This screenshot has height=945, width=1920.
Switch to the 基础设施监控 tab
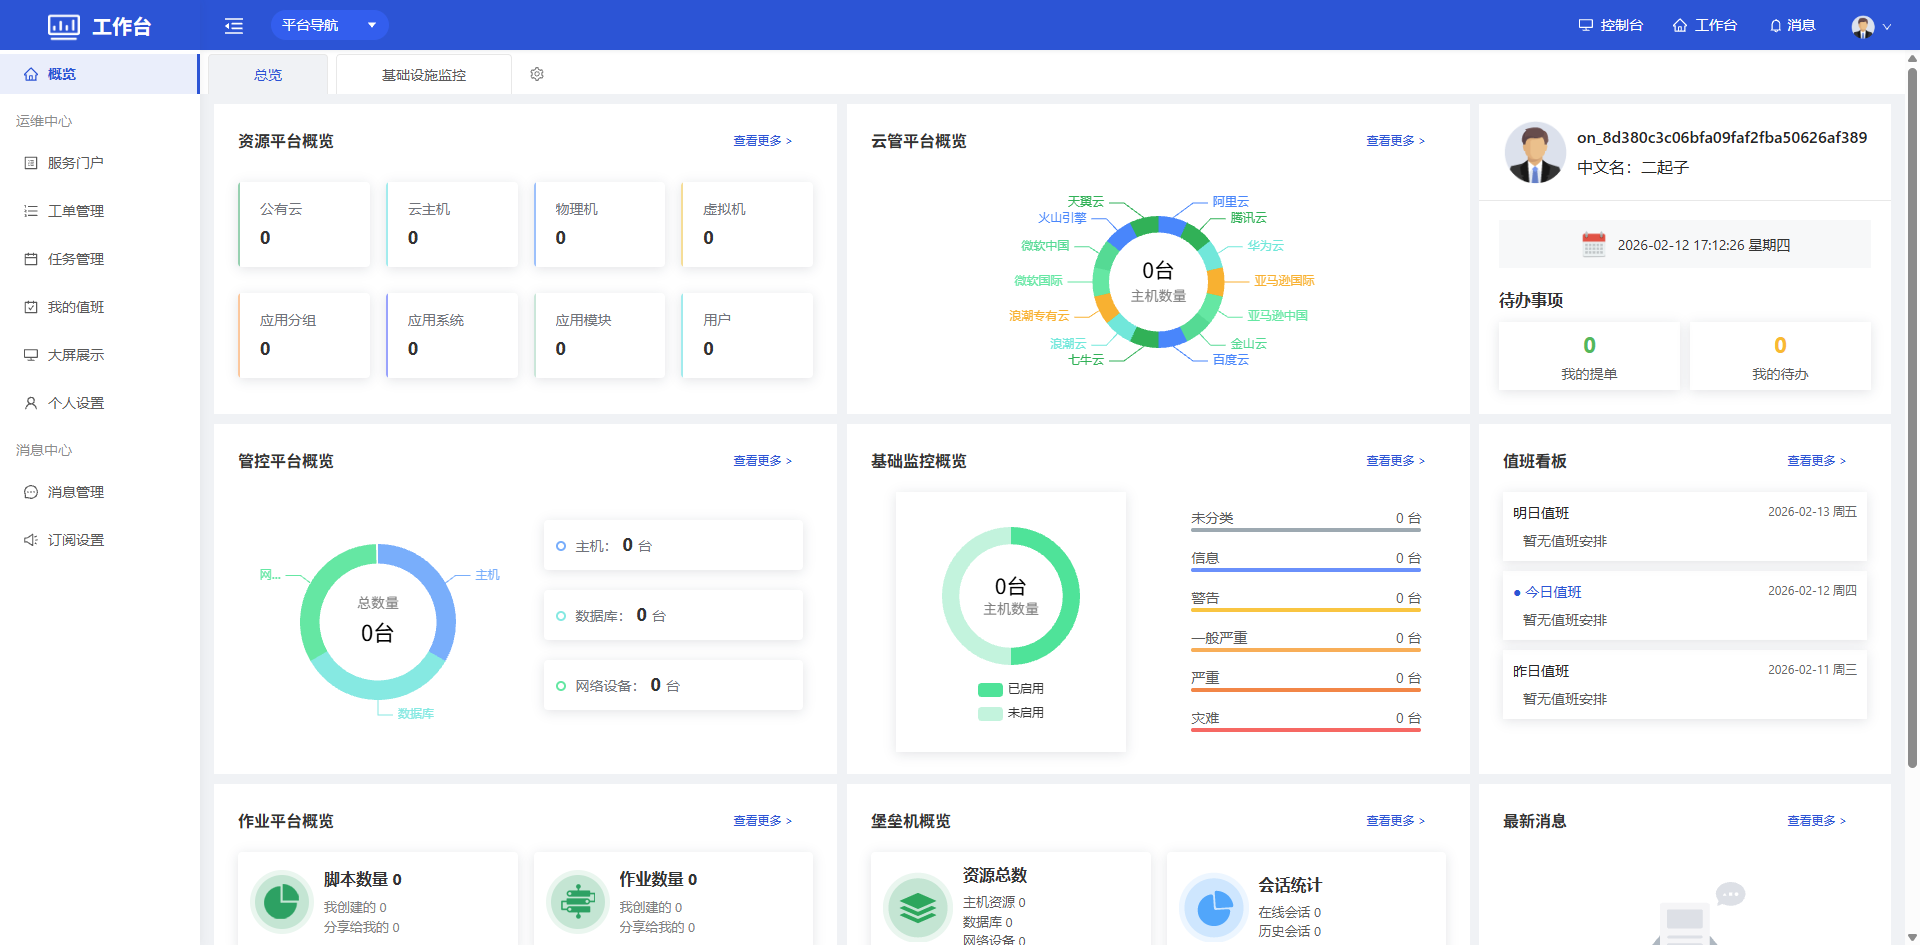point(424,75)
